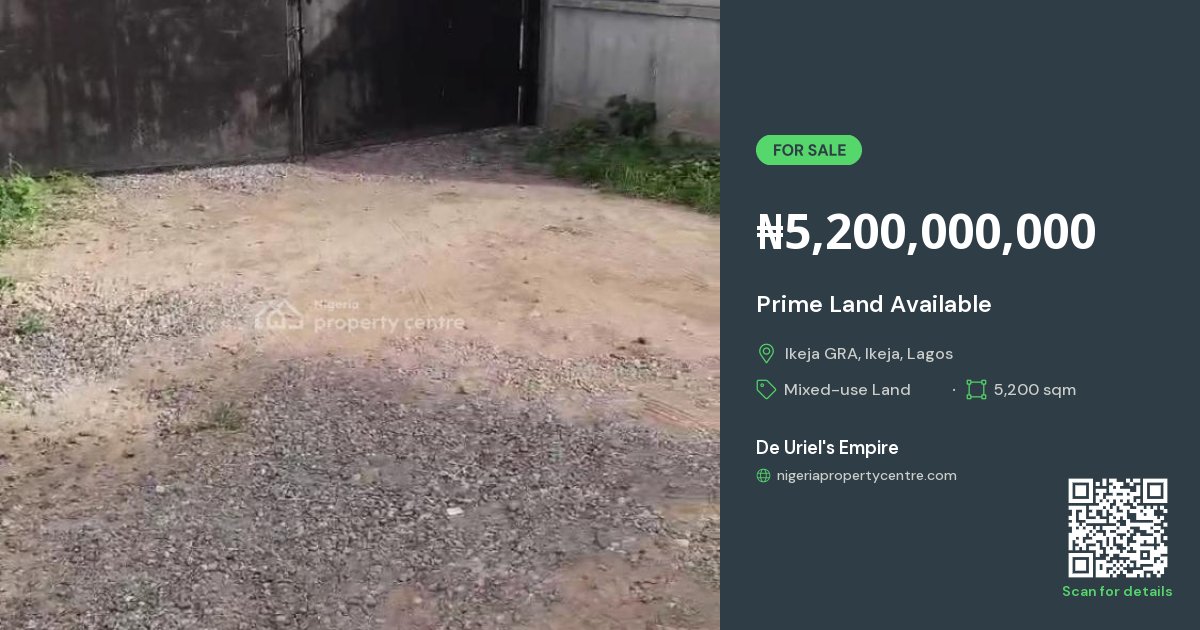Click the property centre watermark text
This screenshot has height=630, width=1200.
(x=389, y=322)
